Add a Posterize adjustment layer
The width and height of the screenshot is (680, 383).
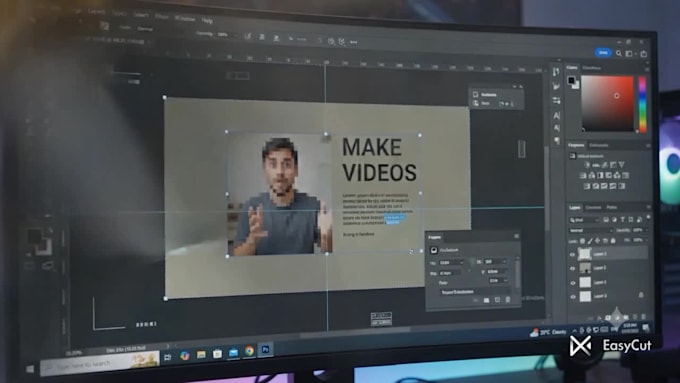596,186
